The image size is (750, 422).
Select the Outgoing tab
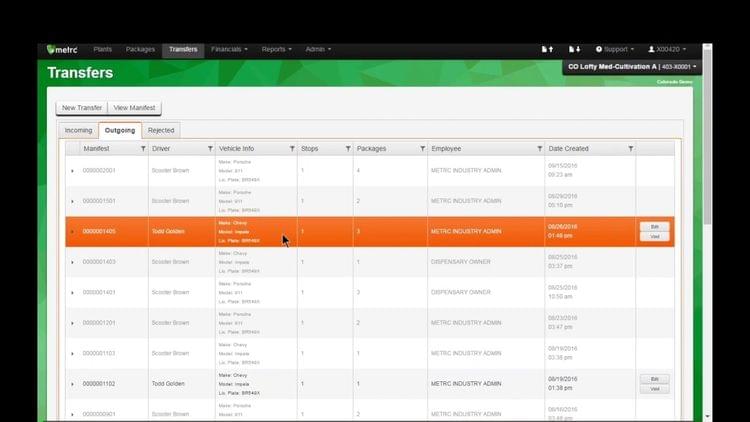(120, 130)
